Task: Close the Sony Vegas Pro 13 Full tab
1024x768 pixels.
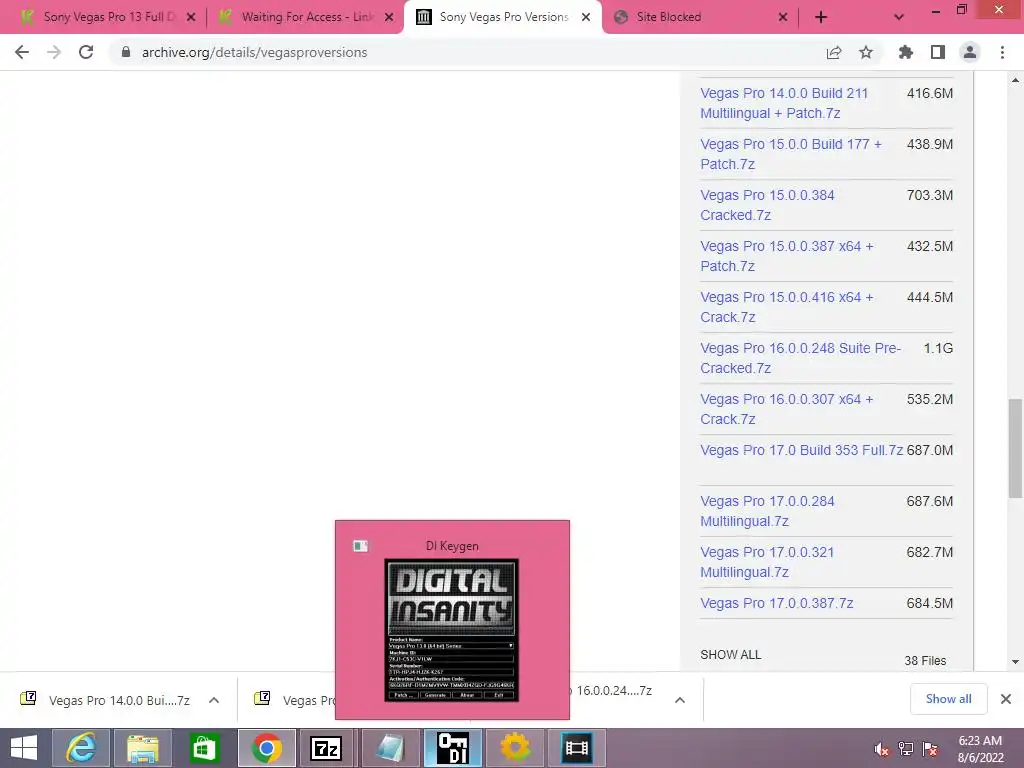Action: (191, 18)
